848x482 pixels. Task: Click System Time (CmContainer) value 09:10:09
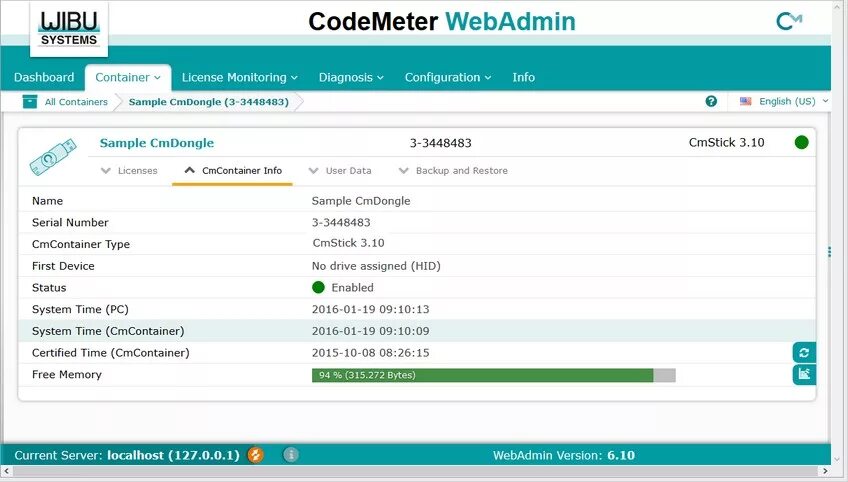coord(370,331)
